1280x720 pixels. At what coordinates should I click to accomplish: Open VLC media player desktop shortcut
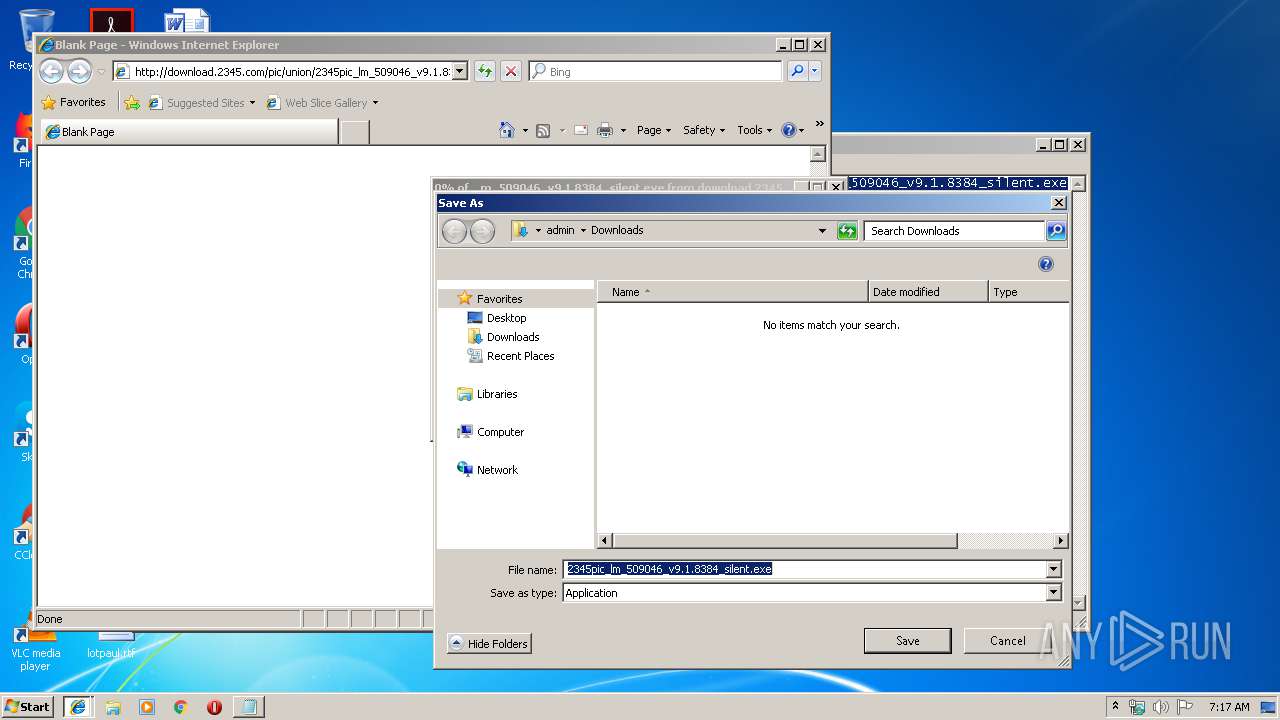tap(35, 648)
